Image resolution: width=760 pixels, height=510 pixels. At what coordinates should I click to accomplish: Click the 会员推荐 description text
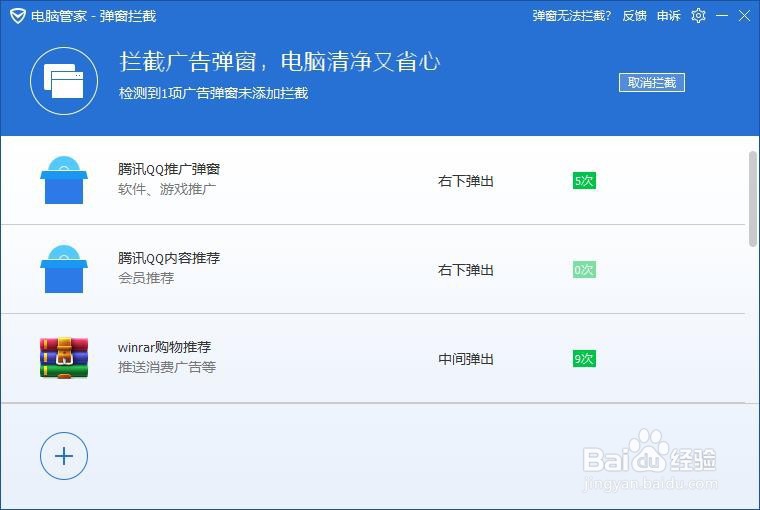(x=146, y=278)
